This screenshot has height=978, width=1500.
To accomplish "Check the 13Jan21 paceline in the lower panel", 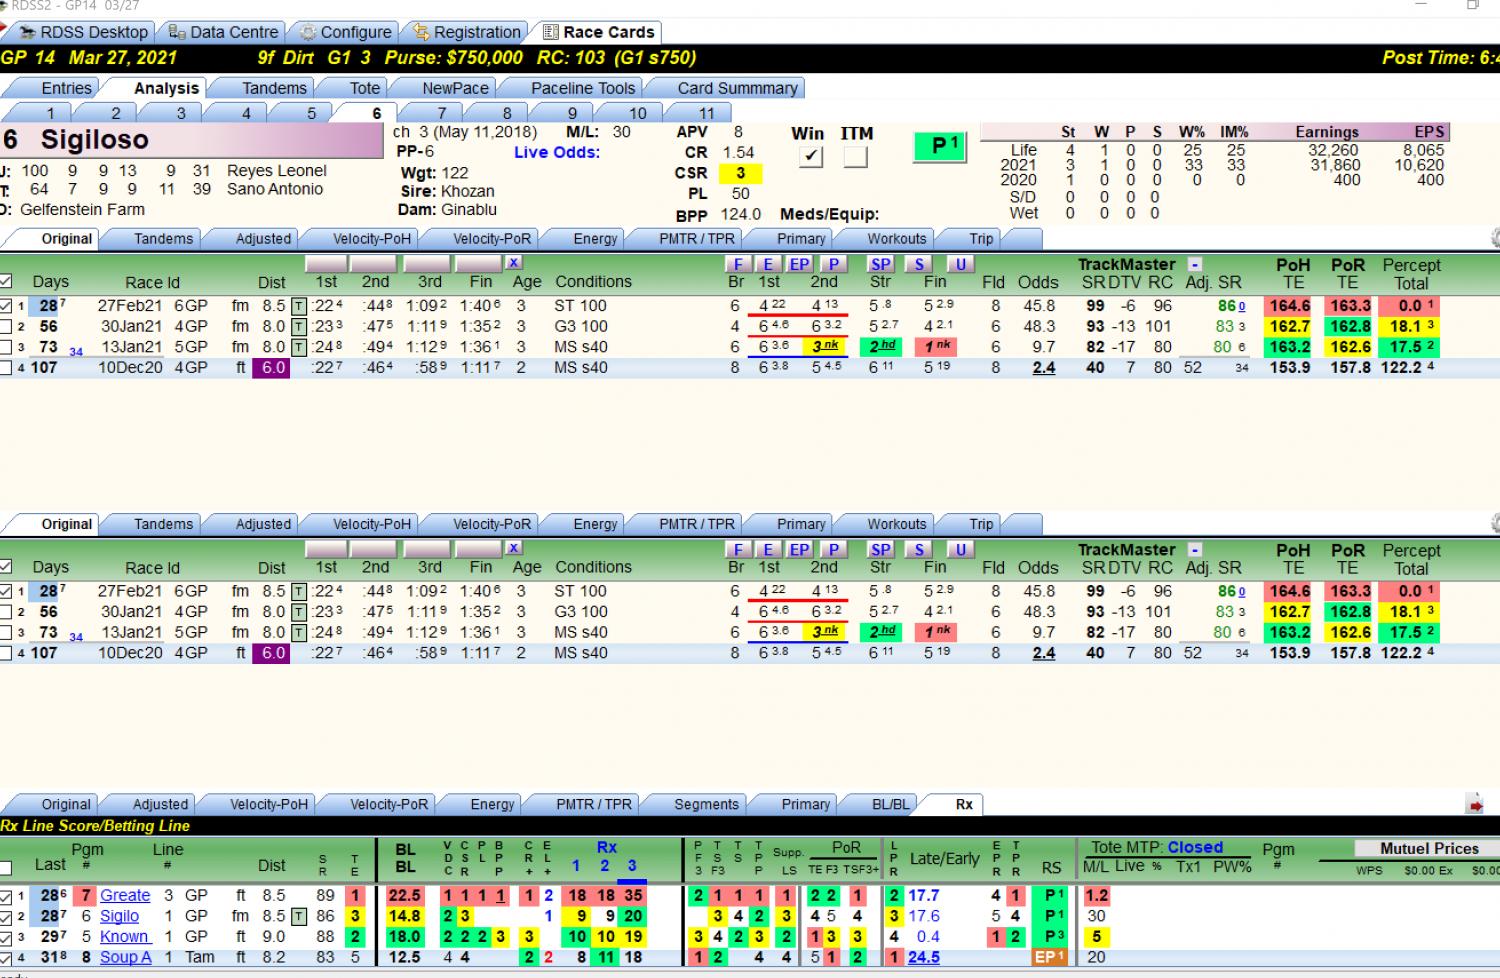I will (x=6, y=633).
